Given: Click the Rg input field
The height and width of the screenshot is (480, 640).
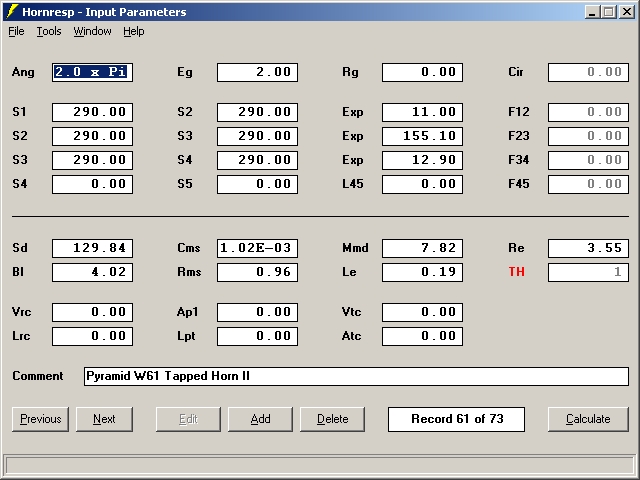Looking at the screenshot, I should click(x=422, y=72).
